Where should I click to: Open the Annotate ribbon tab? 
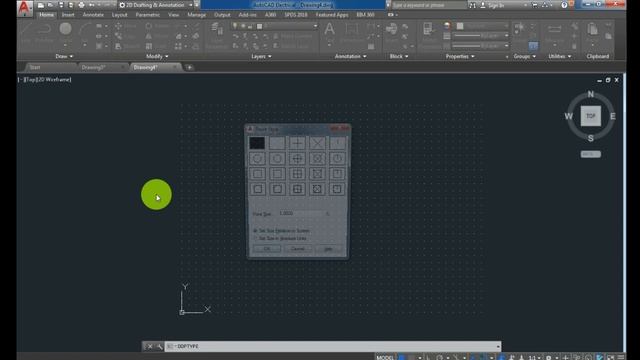click(93, 15)
